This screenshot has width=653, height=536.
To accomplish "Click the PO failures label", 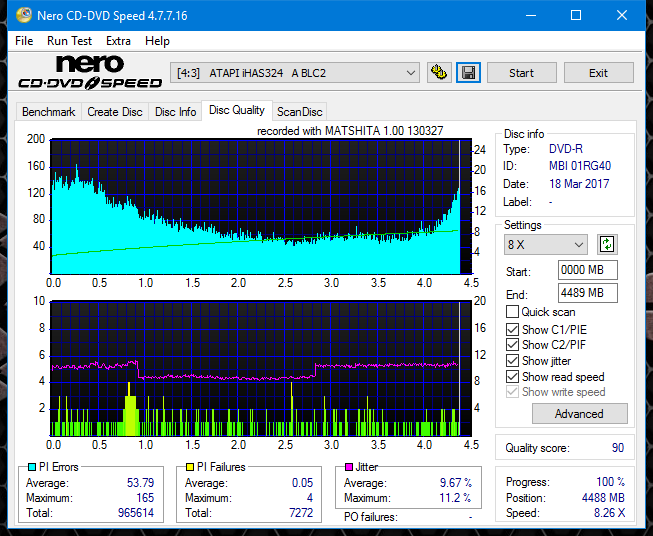I will click(x=371, y=517).
